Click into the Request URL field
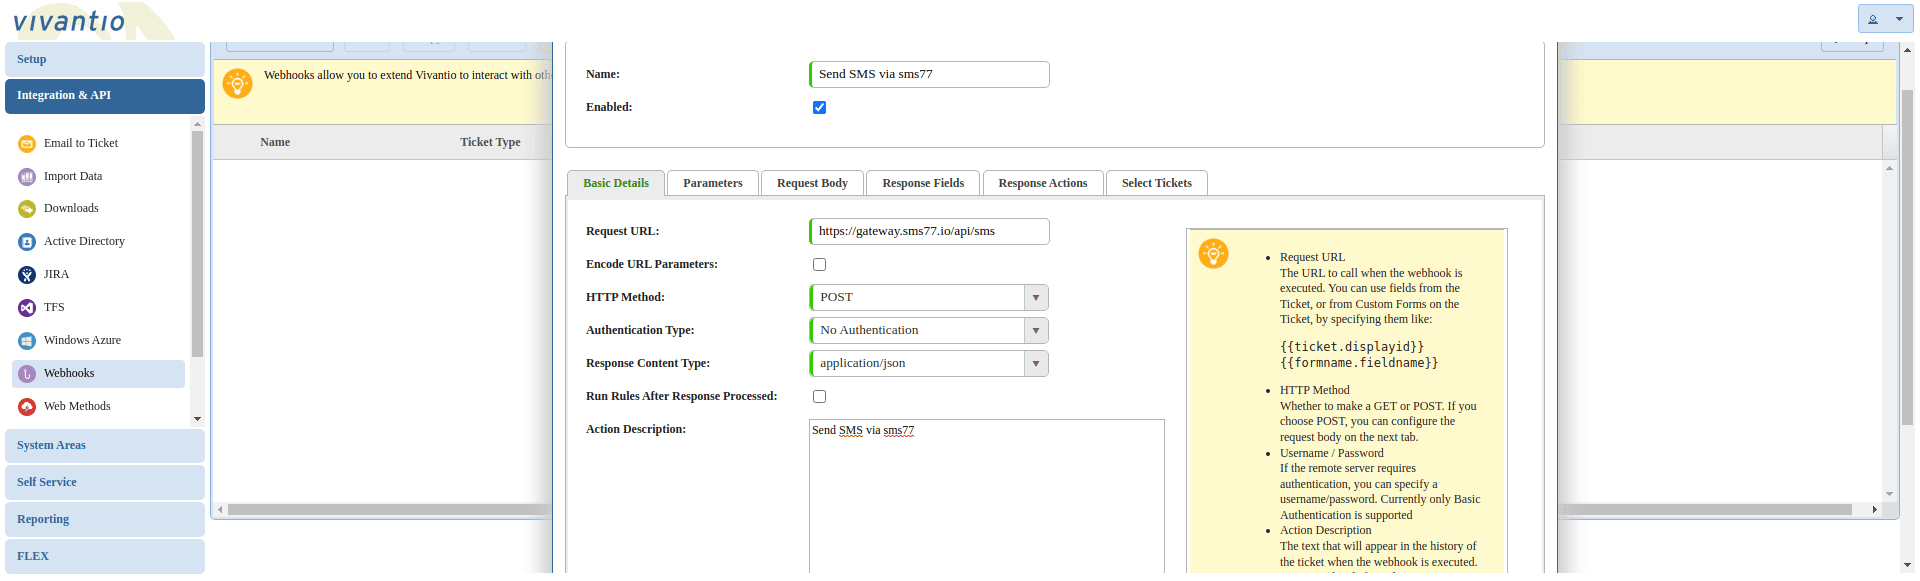This screenshot has width=1920, height=581. click(928, 232)
